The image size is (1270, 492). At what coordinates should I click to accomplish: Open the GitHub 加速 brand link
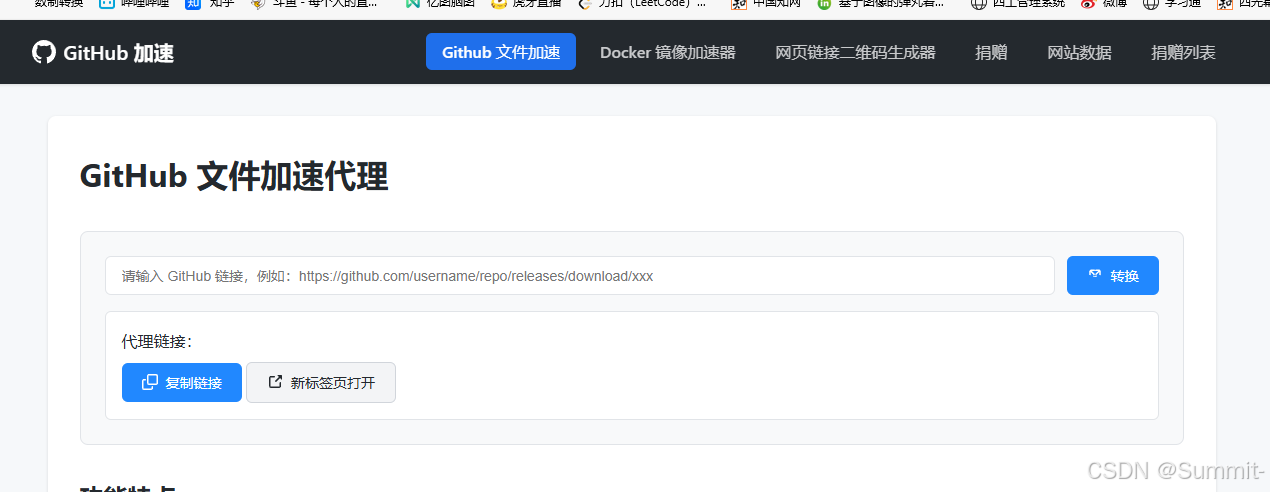pos(103,52)
